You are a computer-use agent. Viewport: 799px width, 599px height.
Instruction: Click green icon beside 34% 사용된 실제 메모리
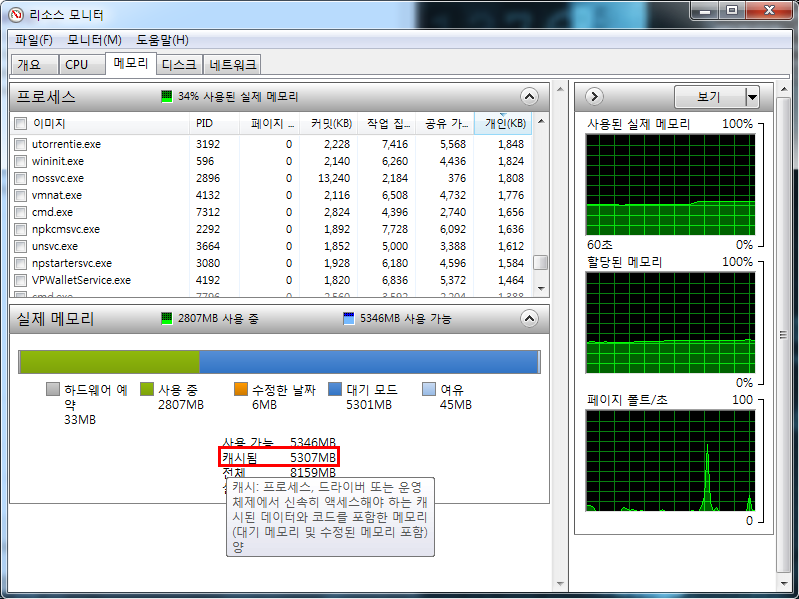tap(167, 96)
